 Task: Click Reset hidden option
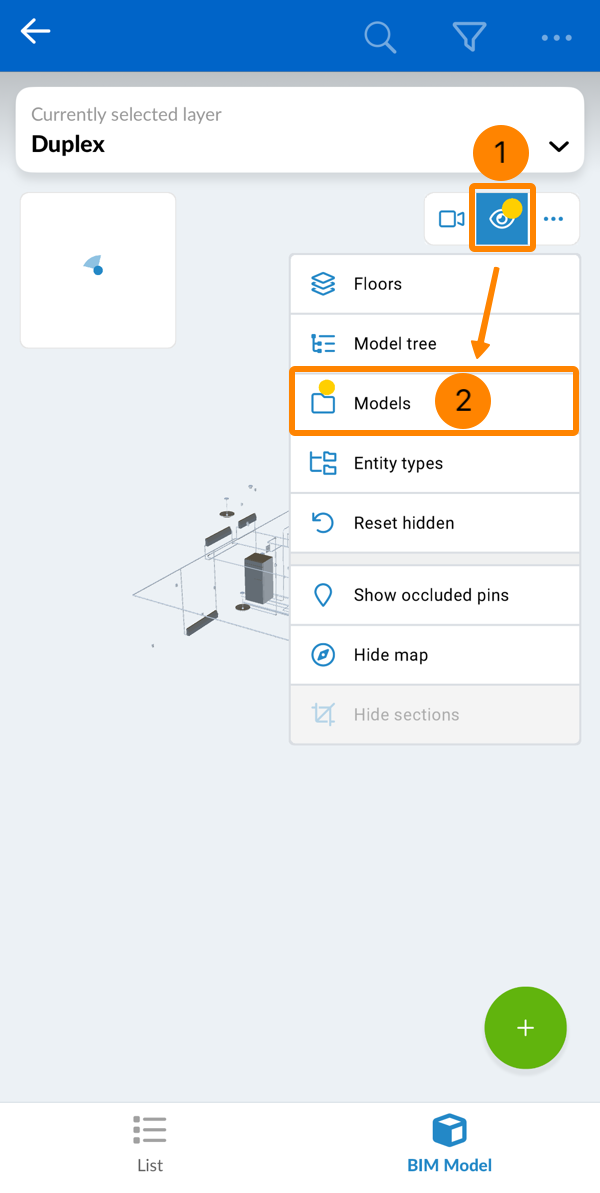[435, 523]
